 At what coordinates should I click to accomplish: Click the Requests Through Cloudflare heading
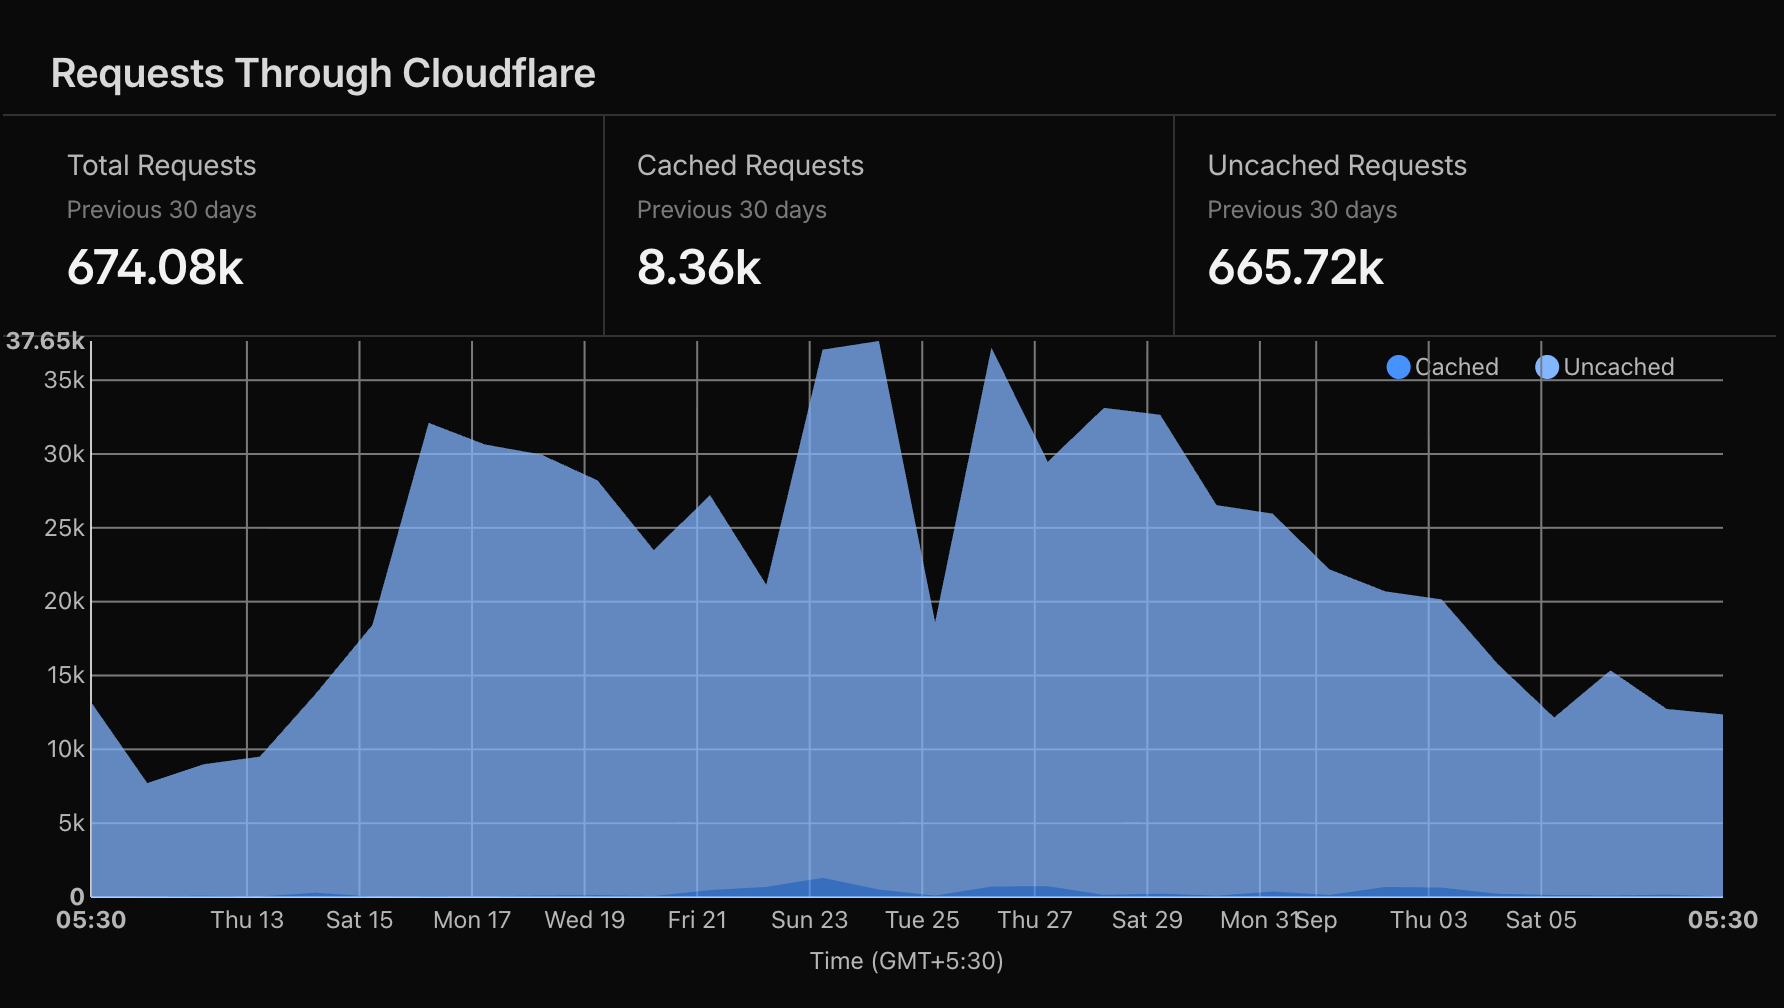323,74
